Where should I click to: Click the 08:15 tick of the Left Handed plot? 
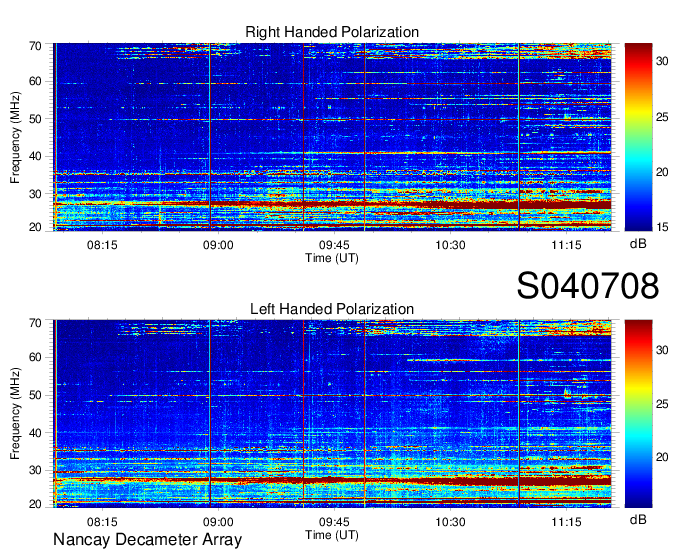pyautogui.click(x=102, y=522)
